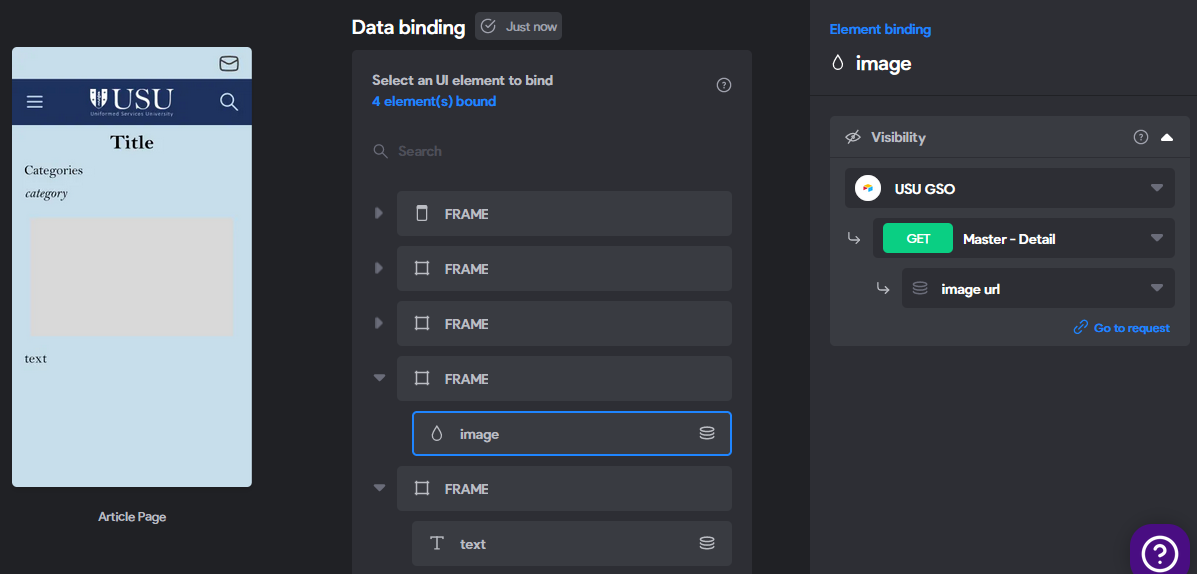Click the database icon on image row

[x=707, y=434]
